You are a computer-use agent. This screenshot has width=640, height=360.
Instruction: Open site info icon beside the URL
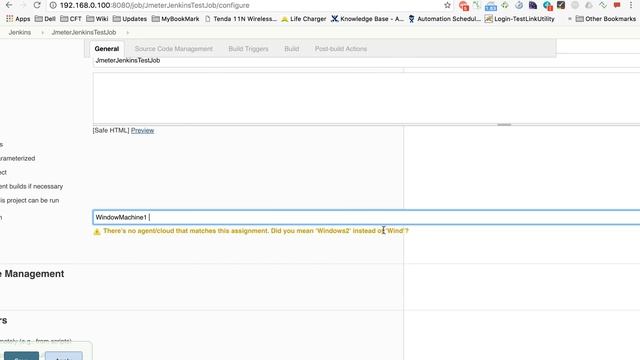[x=53, y=5]
